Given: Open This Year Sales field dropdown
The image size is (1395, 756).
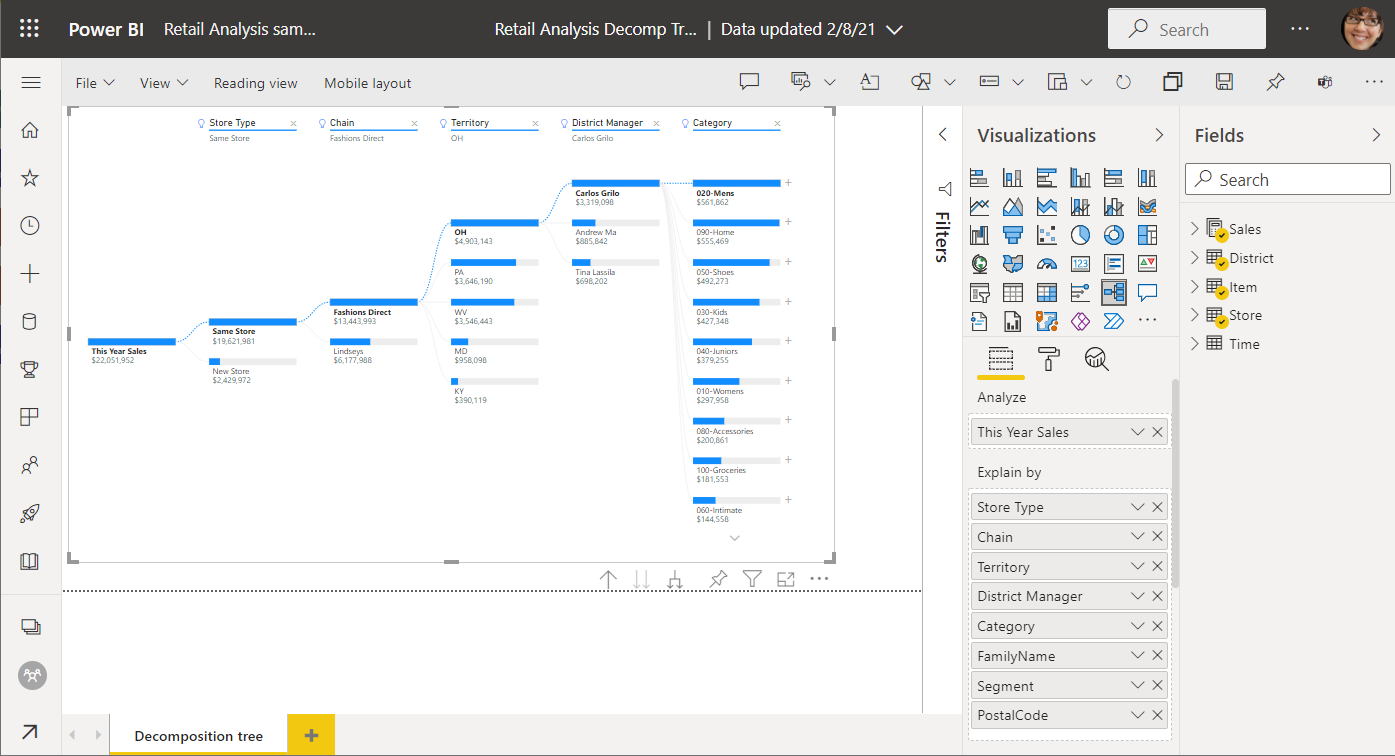Looking at the screenshot, I should [1137, 432].
